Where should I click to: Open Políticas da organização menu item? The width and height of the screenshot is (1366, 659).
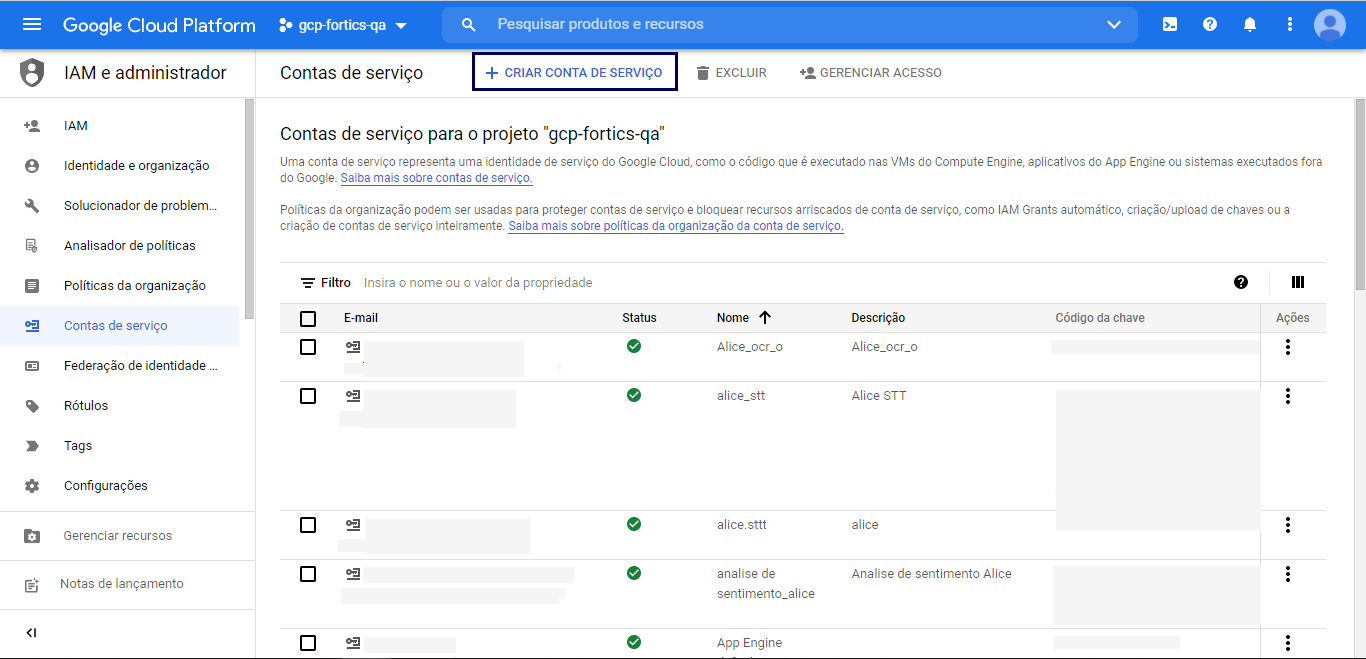click(x=135, y=286)
